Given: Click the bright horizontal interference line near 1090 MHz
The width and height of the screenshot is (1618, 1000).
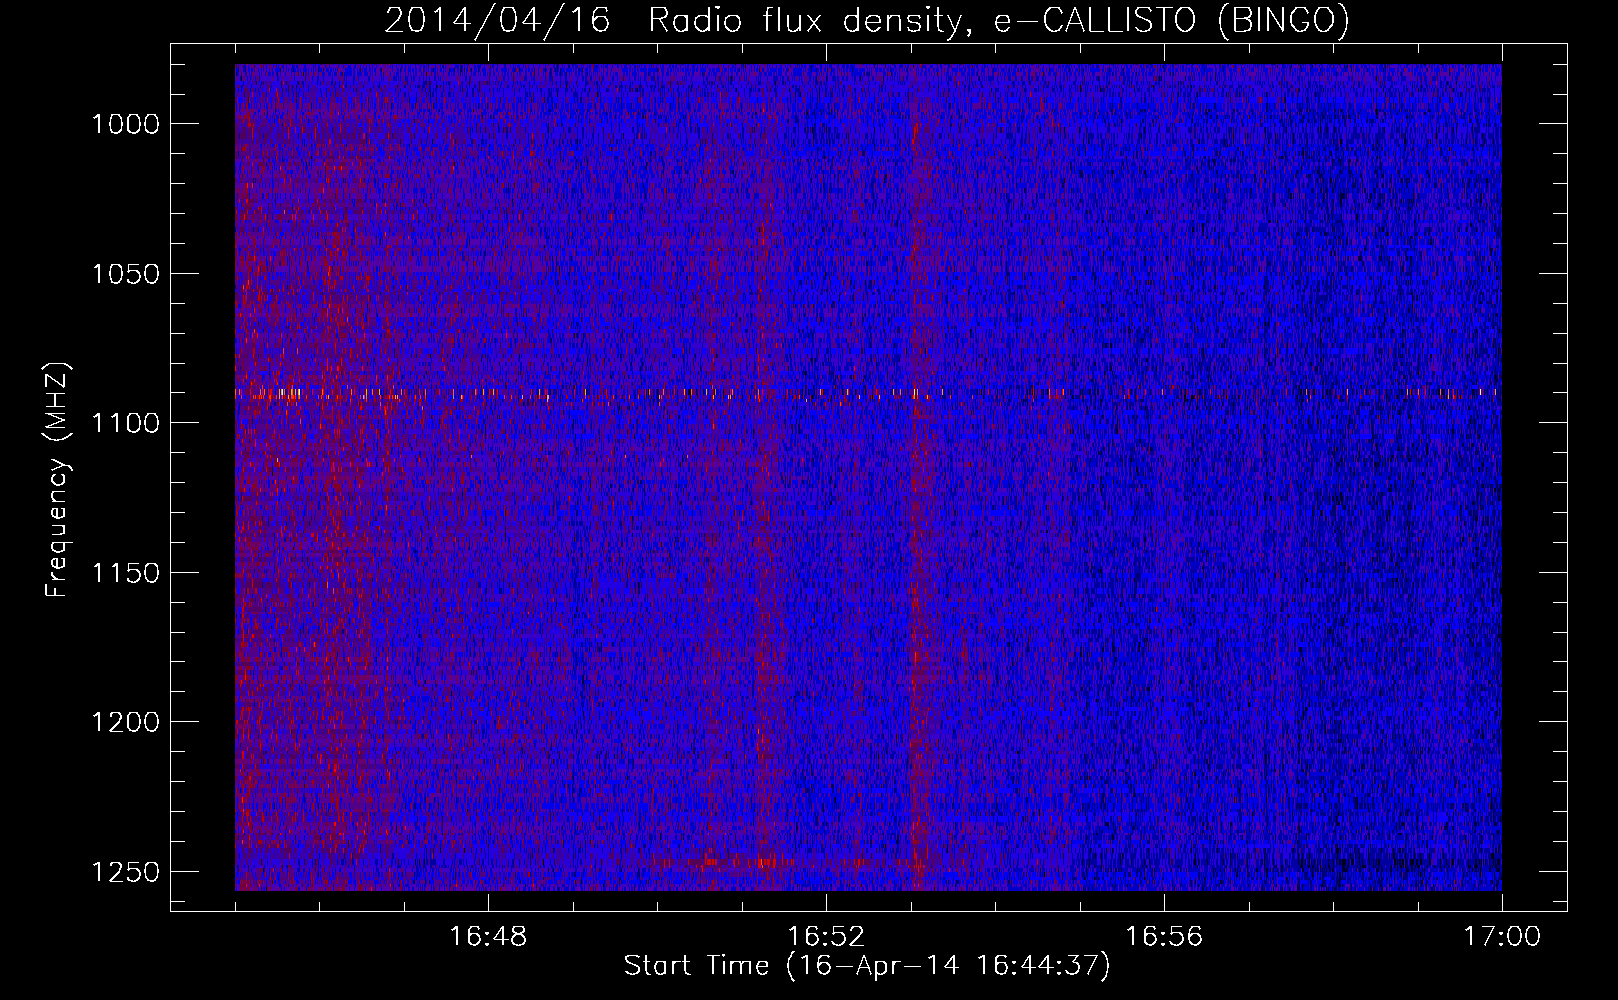Looking at the screenshot, I should point(868,393).
